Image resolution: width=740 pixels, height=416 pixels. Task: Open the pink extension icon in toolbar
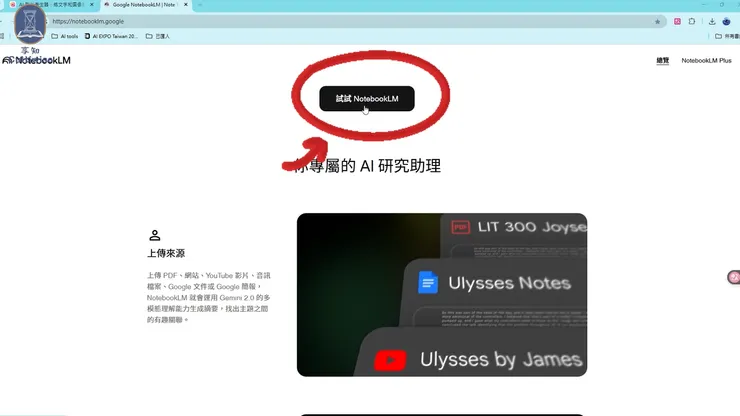(x=677, y=21)
